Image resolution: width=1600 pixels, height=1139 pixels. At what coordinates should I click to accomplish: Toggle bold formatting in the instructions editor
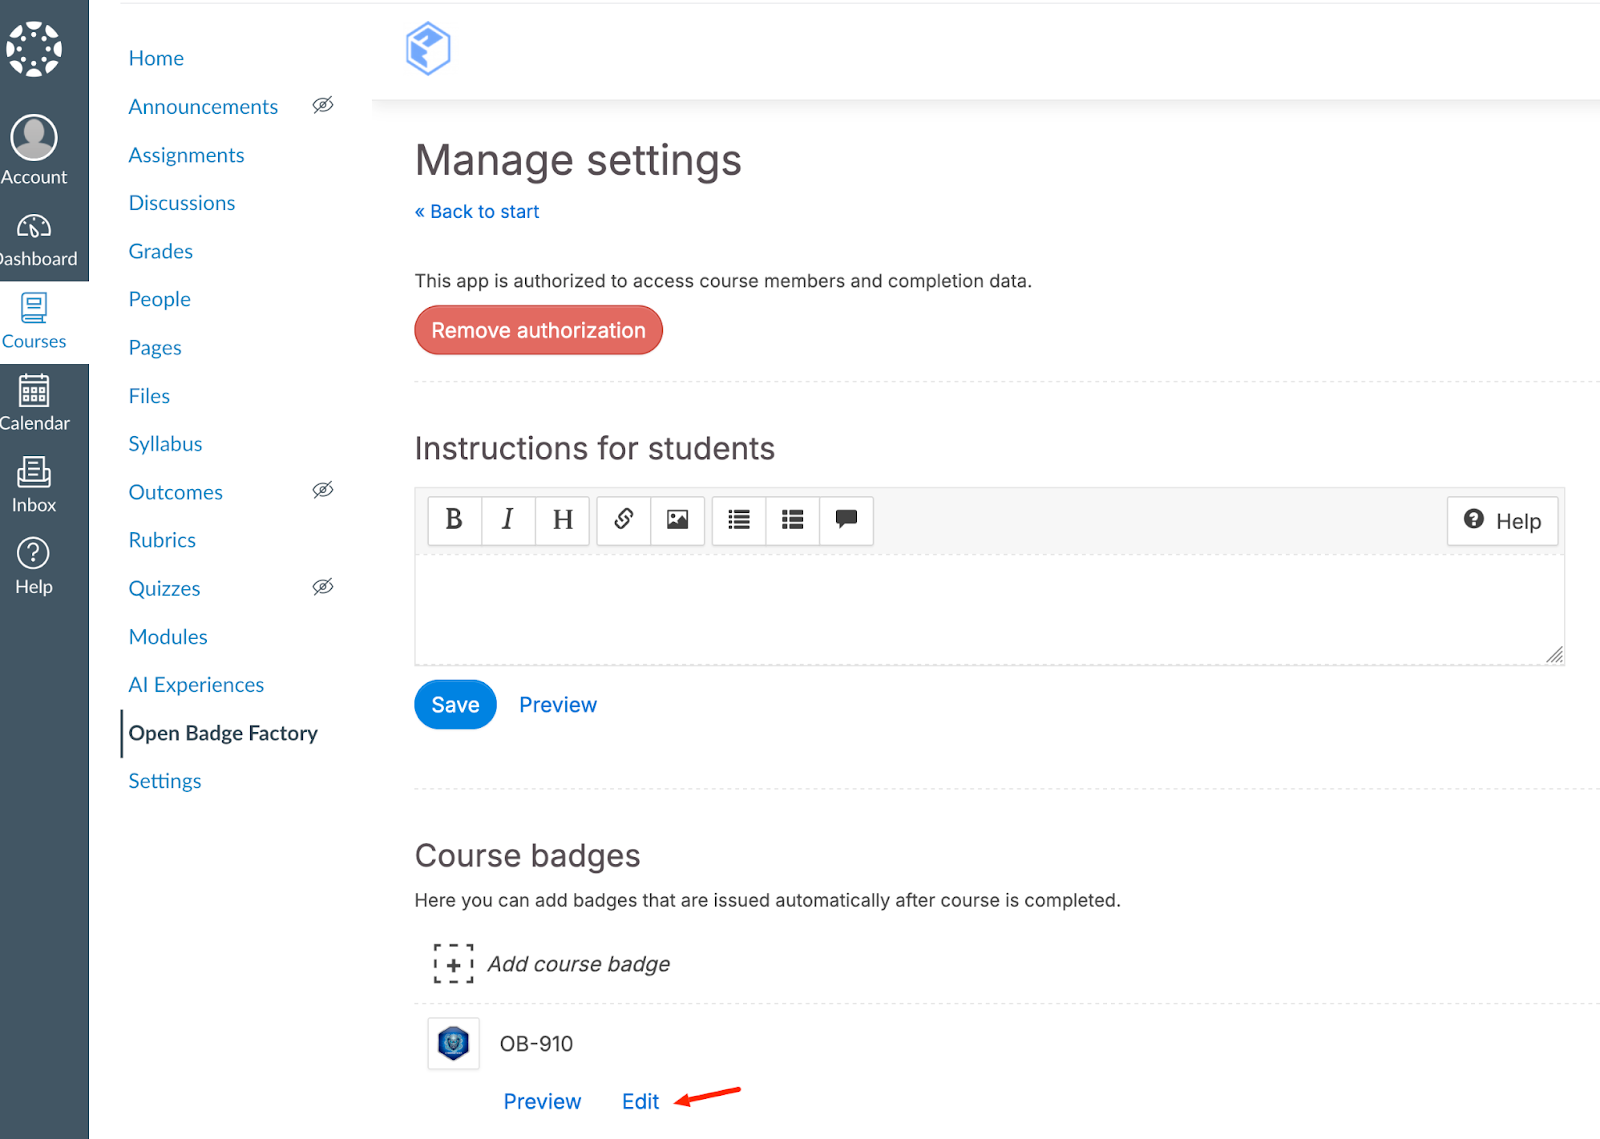click(x=454, y=520)
